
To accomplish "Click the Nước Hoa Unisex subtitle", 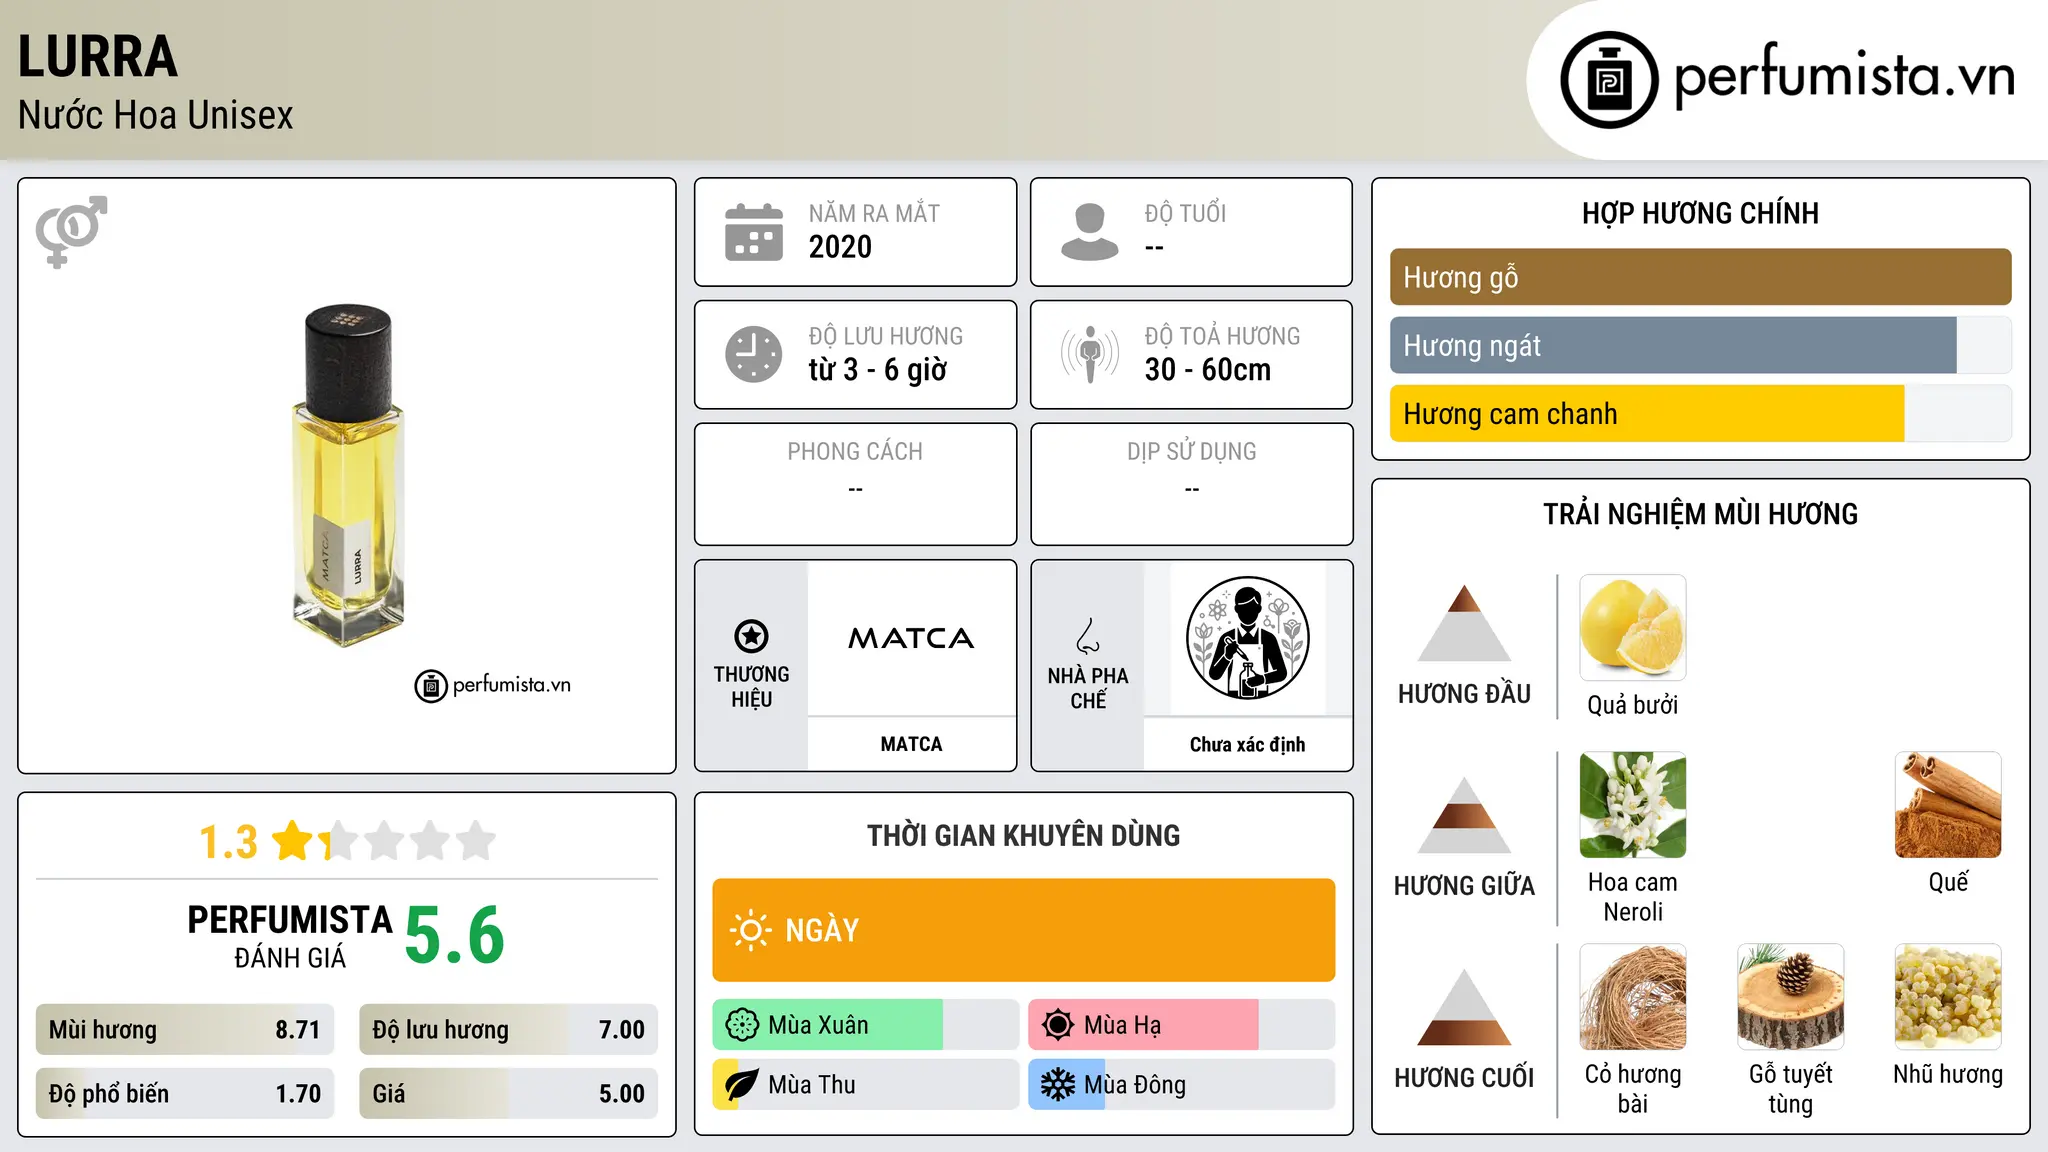I will point(155,116).
